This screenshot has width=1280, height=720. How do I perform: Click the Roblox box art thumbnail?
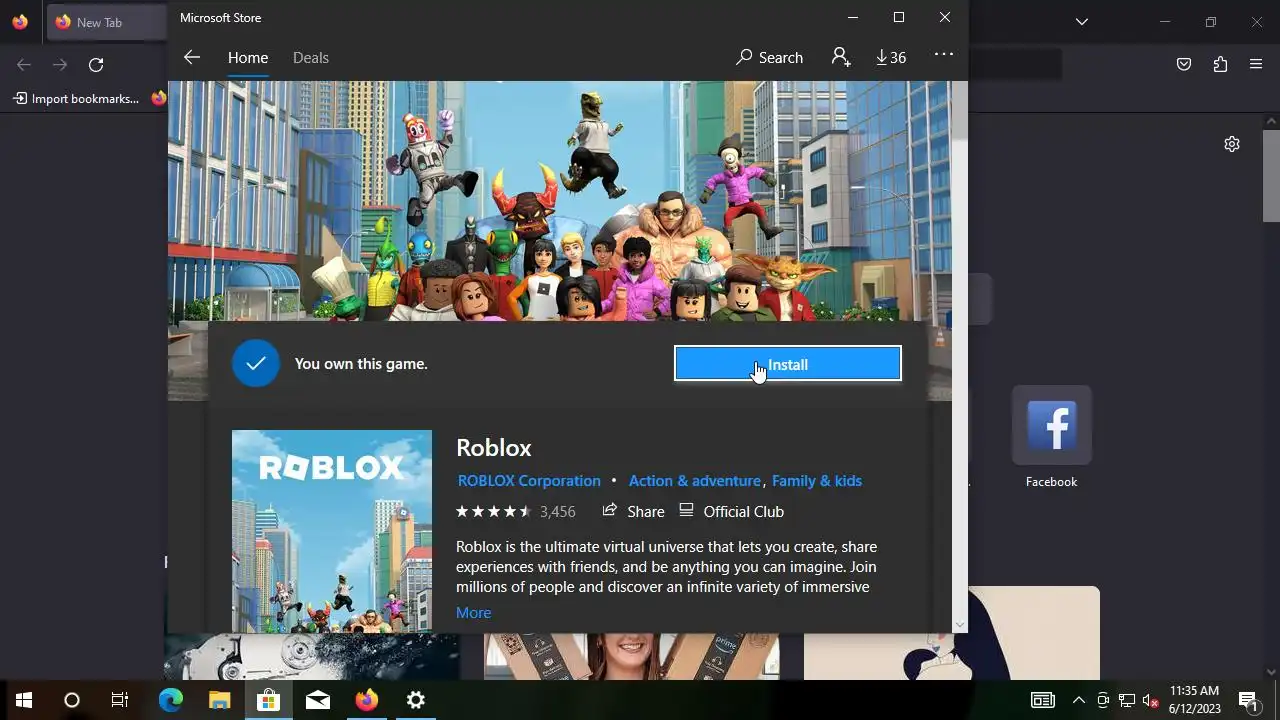[x=332, y=531]
